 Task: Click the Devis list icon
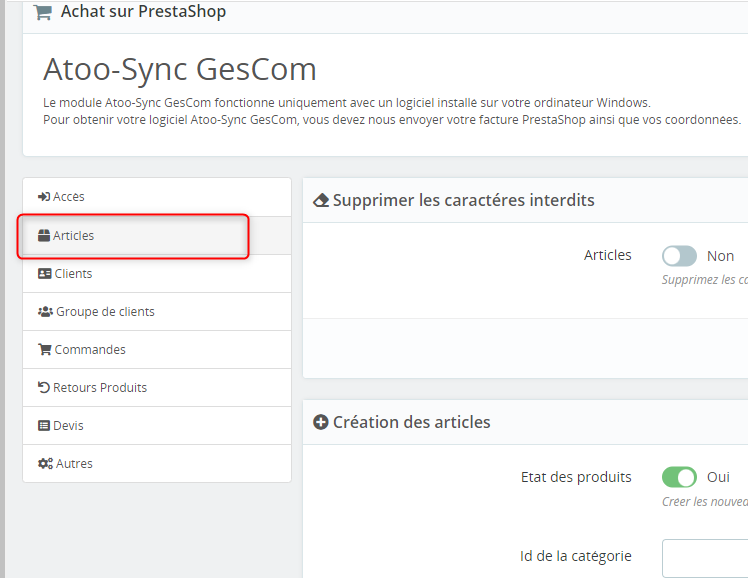pyautogui.click(x=44, y=426)
